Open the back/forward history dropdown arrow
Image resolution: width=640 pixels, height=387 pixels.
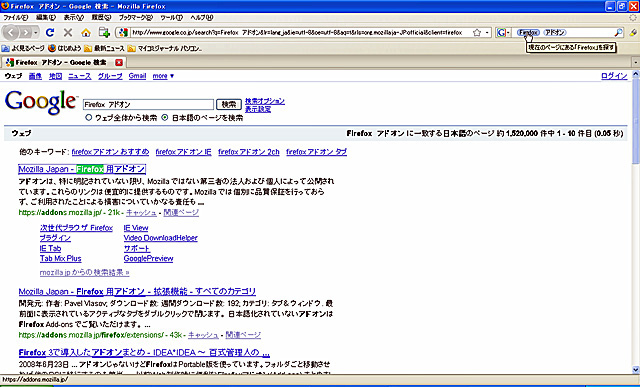coord(36,33)
